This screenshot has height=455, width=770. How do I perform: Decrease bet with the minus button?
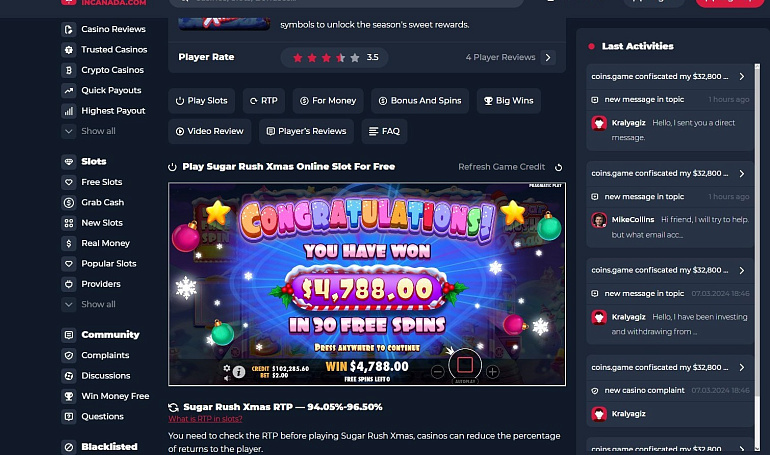click(437, 372)
